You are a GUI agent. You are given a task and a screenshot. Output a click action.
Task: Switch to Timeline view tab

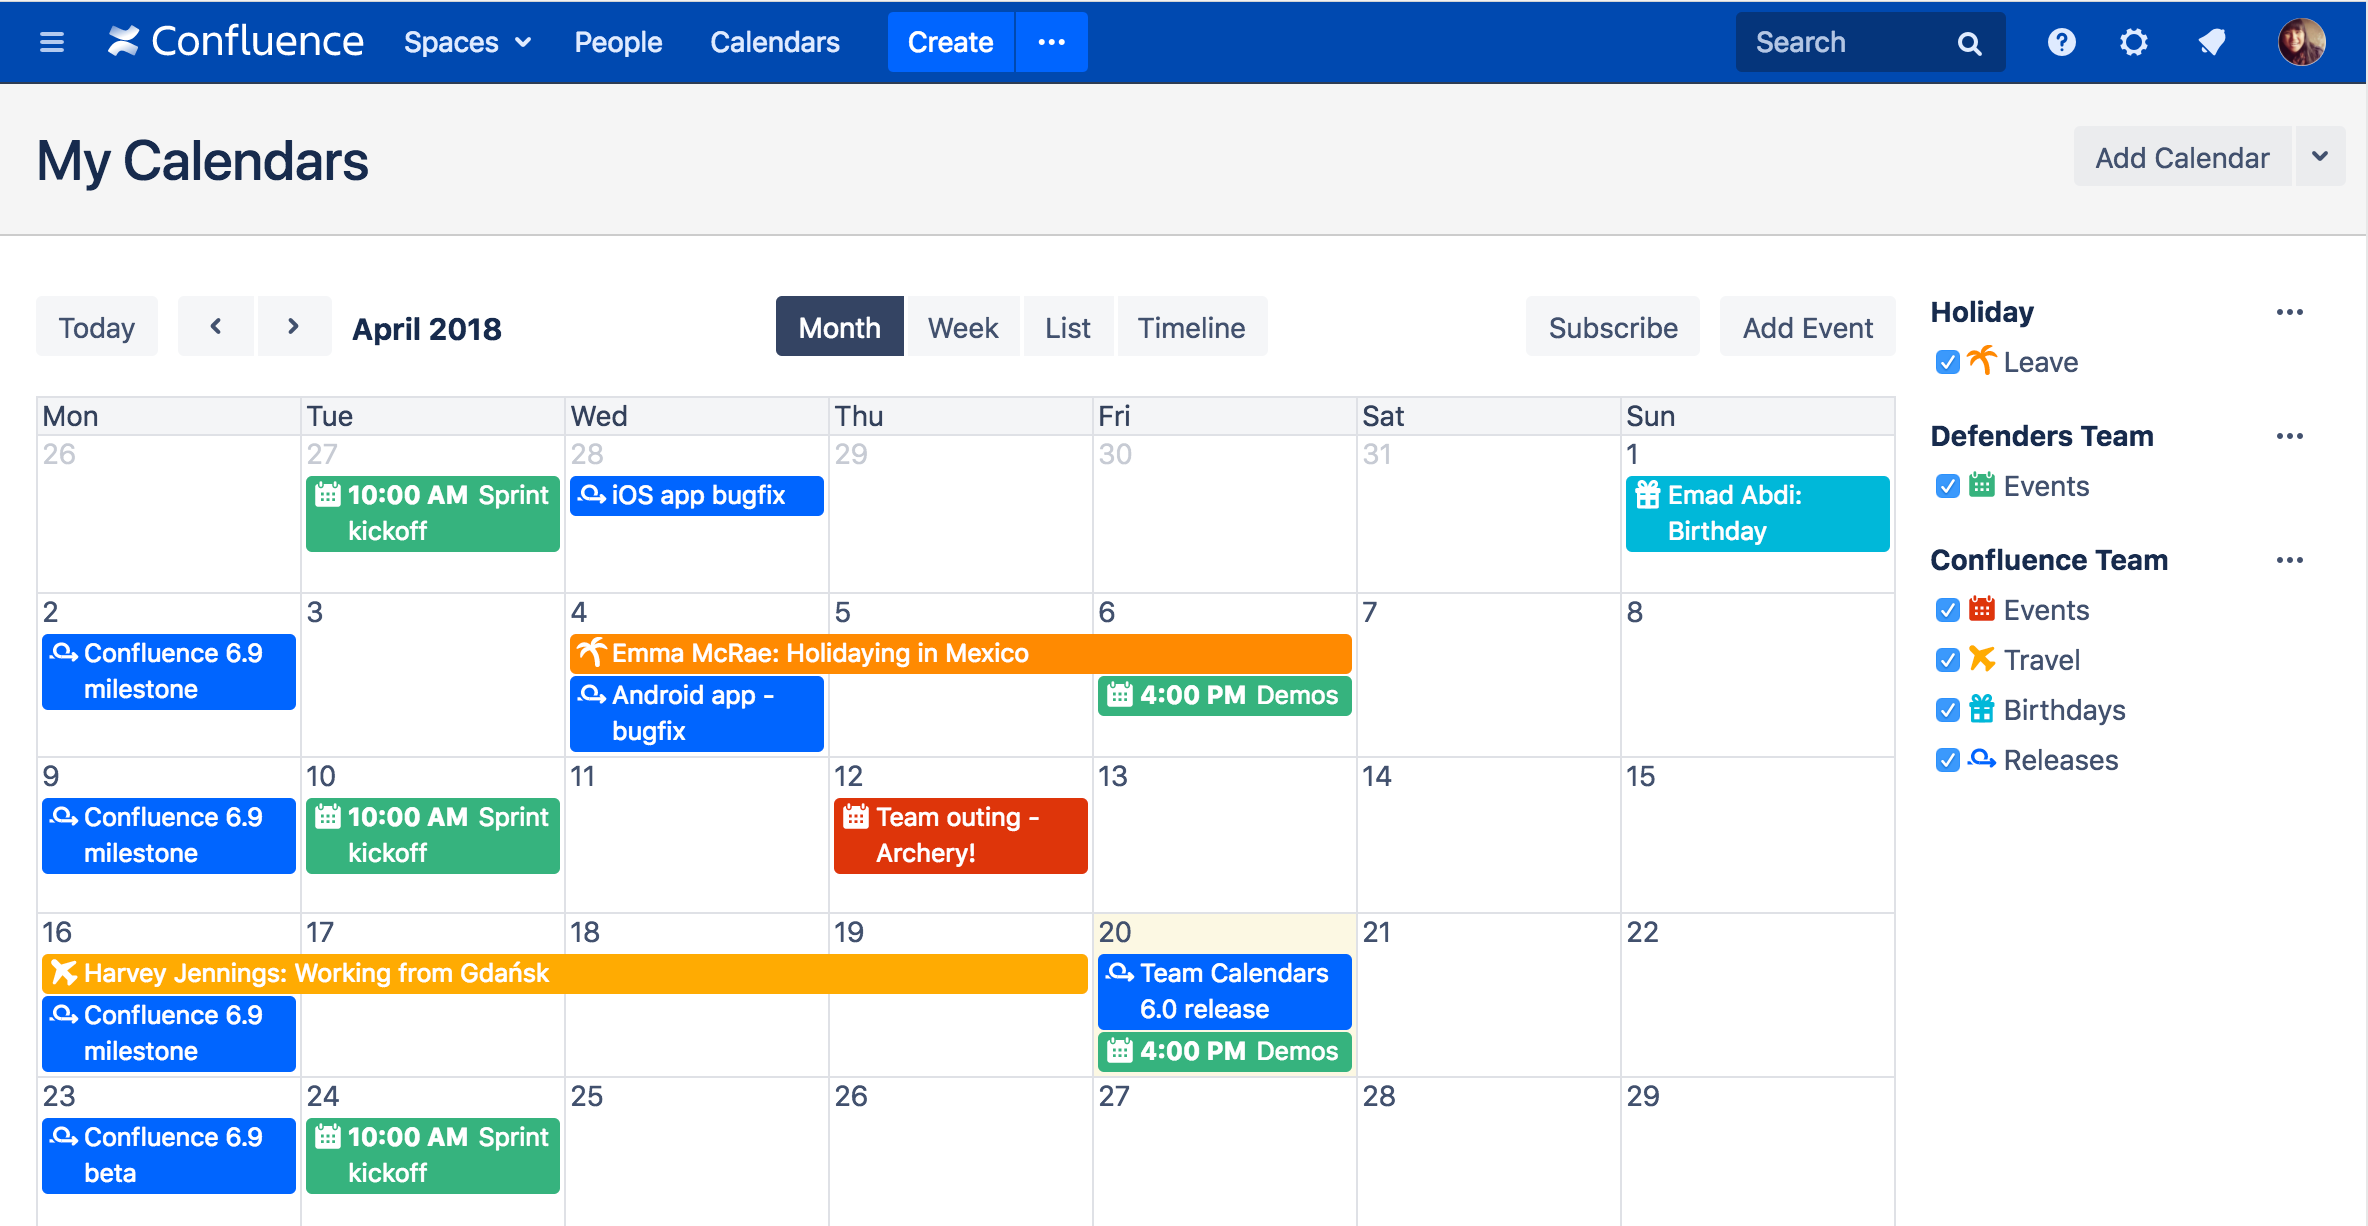point(1191,327)
